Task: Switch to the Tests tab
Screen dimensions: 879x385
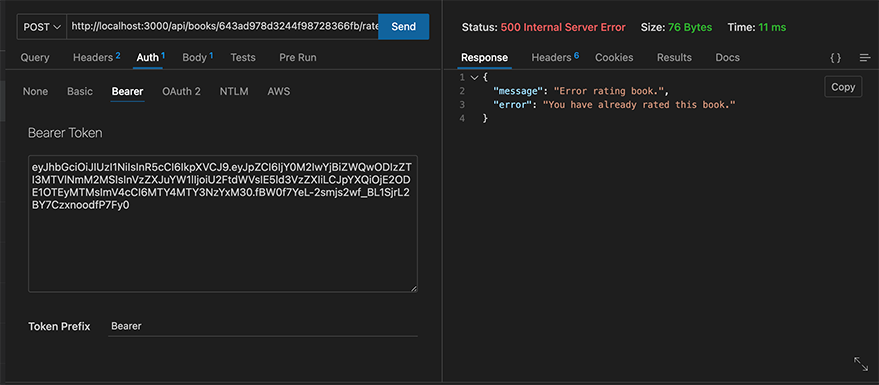Action: (x=243, y=57)
